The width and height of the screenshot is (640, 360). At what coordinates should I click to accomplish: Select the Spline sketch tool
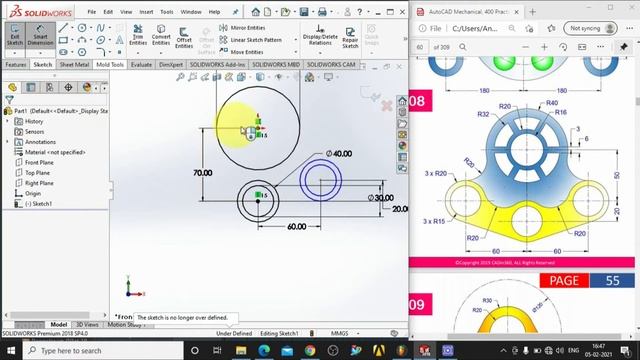[x=100, y=28]
